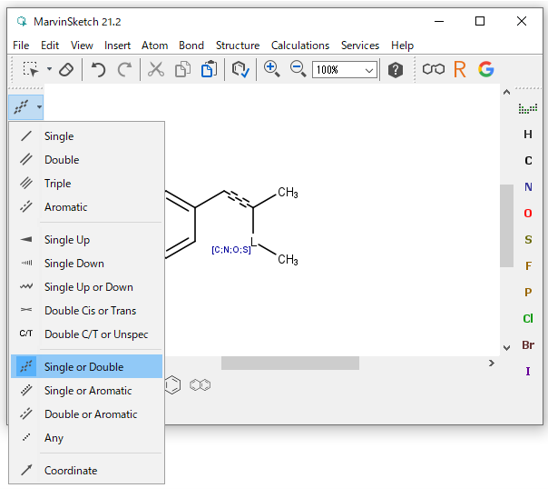This screenshot has width=548, height=489.
Task: Select the Chlorine Cl atom button
Action: 528,318
